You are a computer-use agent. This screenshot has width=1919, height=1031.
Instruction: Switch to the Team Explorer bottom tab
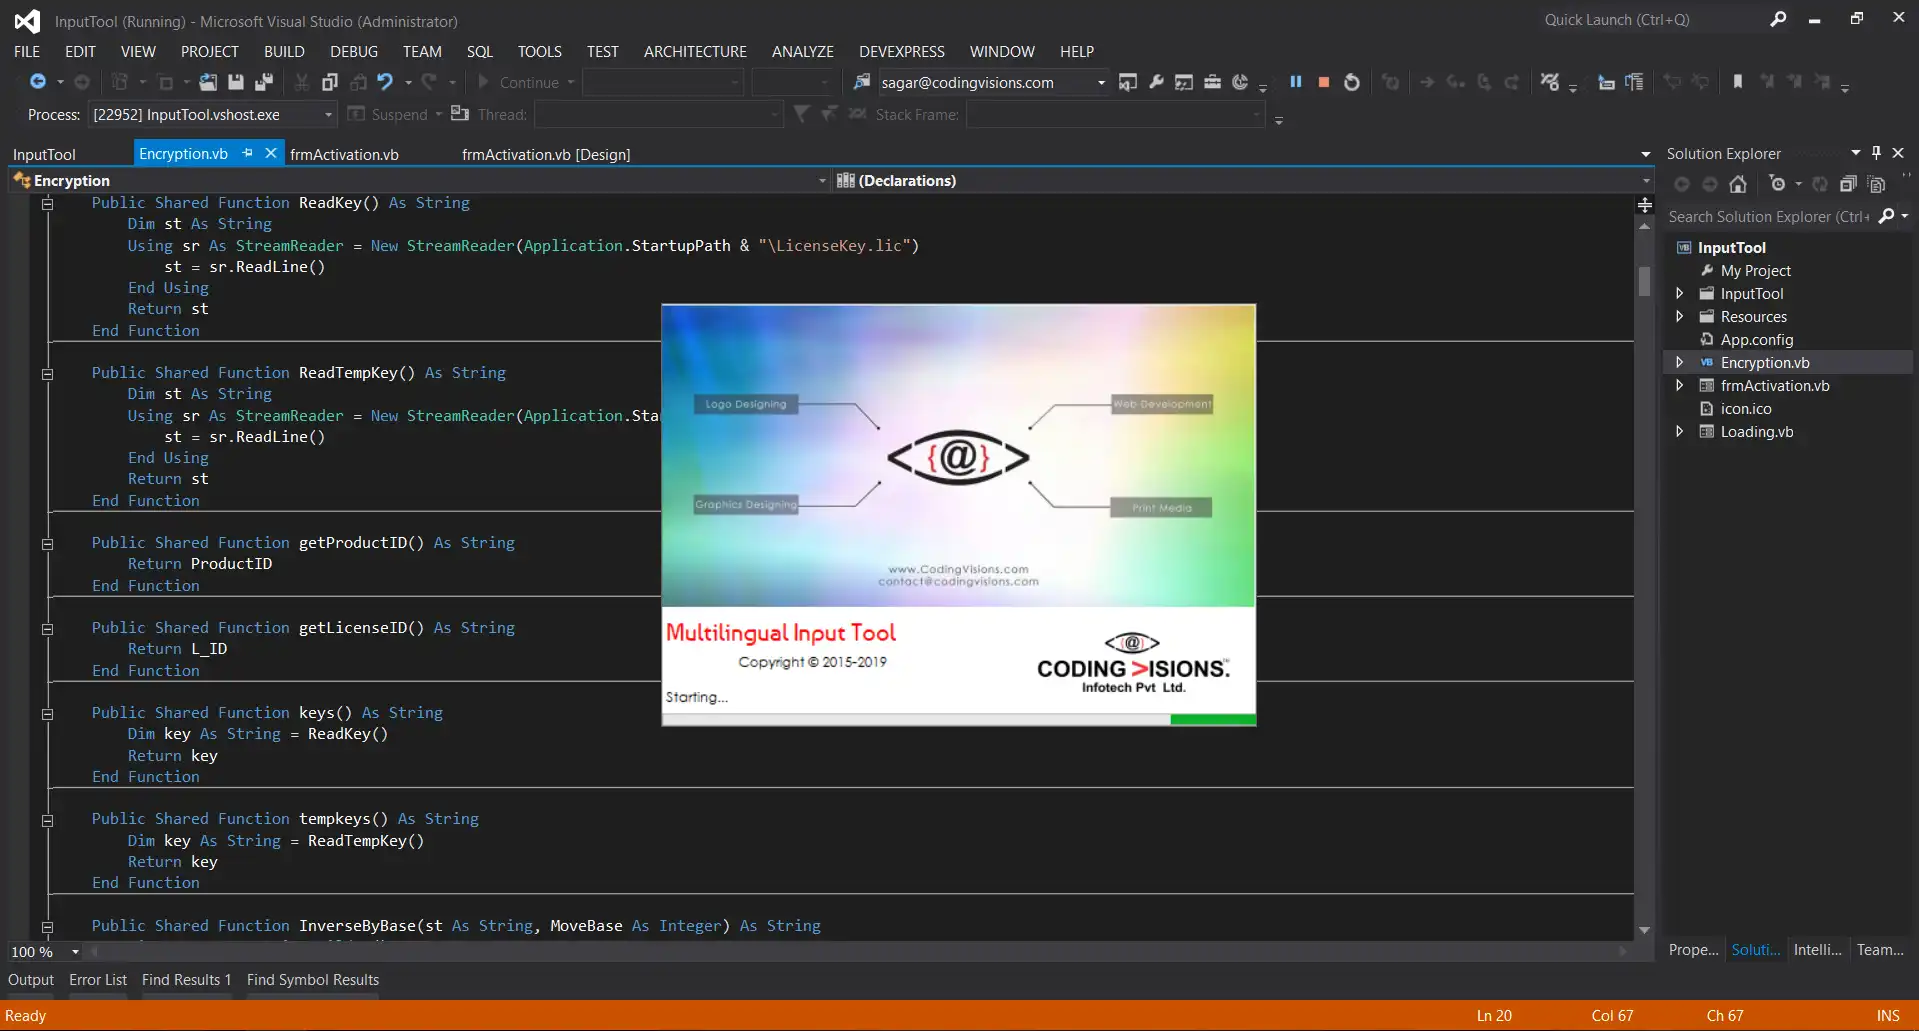(1880, 950)
